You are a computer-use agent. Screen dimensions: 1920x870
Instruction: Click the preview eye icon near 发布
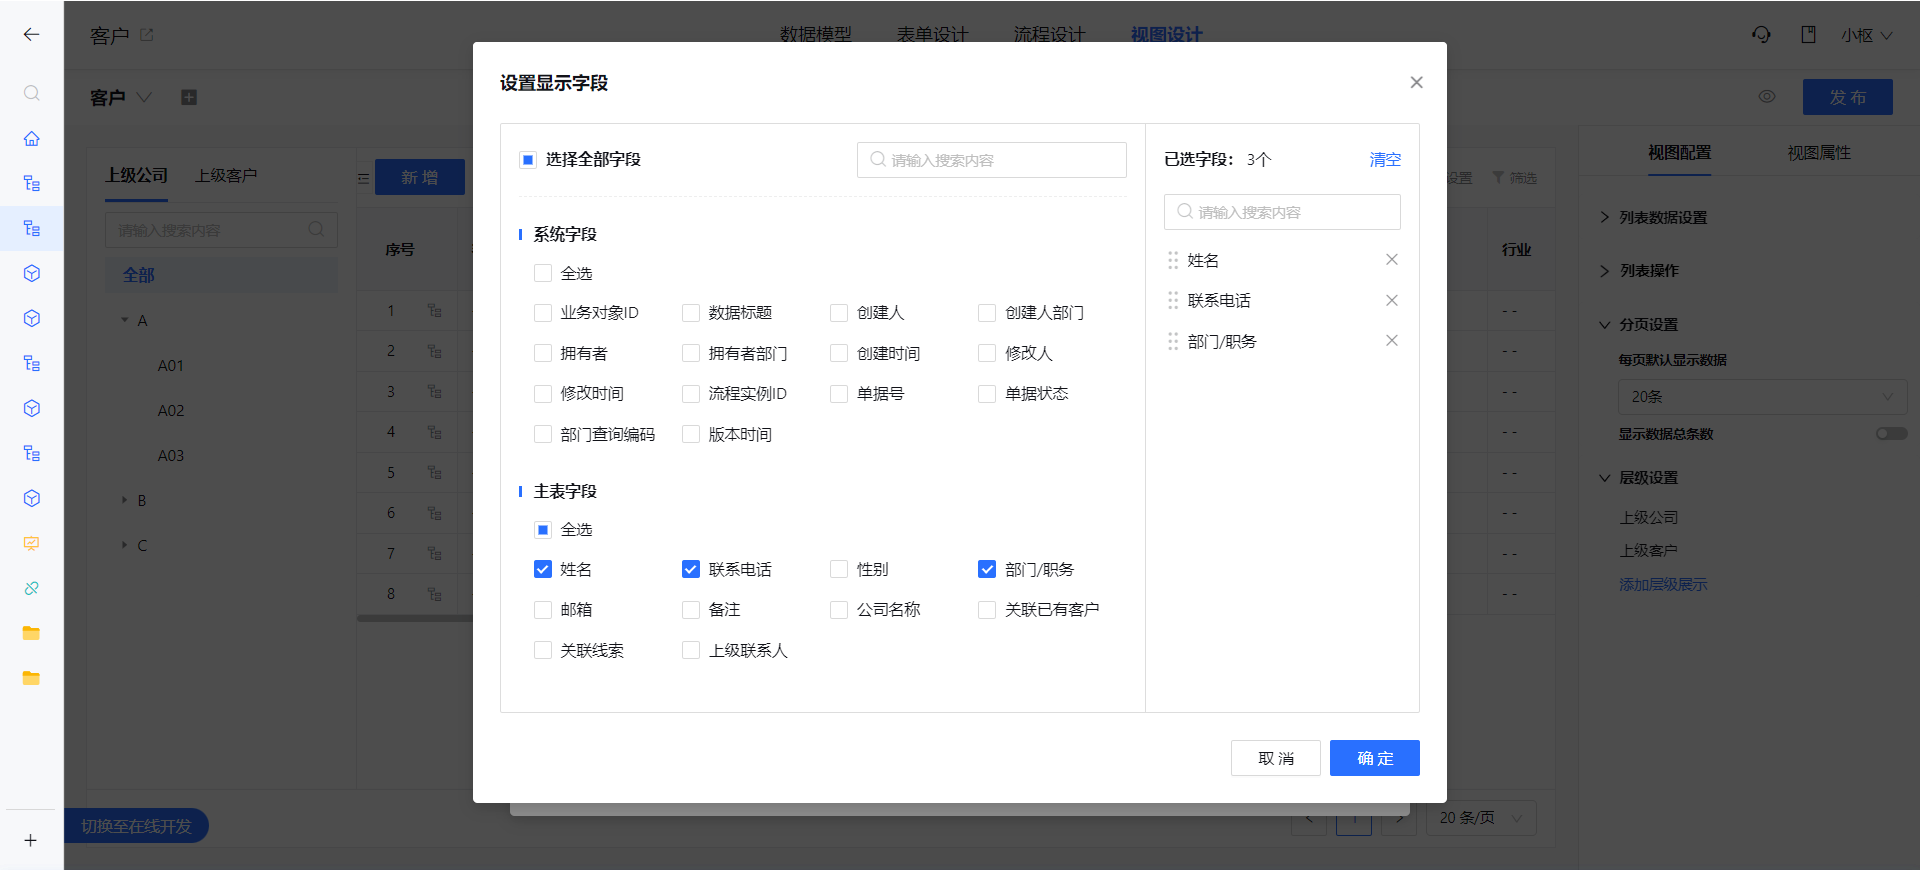pos(1767,97)
